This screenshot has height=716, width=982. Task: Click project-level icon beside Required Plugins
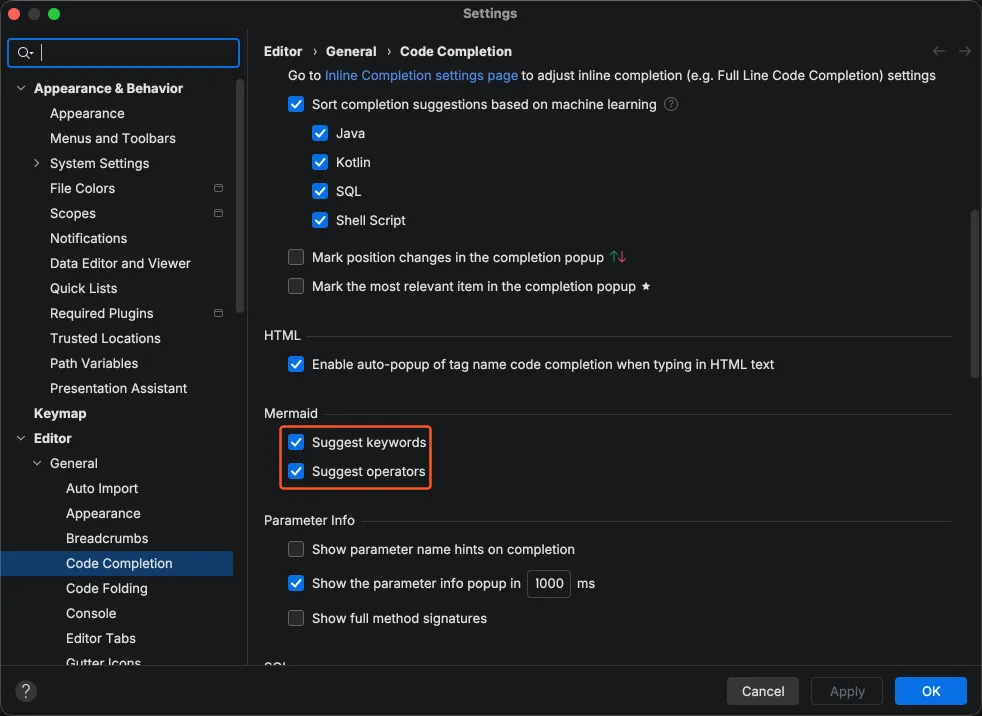(x=218, y=313)
